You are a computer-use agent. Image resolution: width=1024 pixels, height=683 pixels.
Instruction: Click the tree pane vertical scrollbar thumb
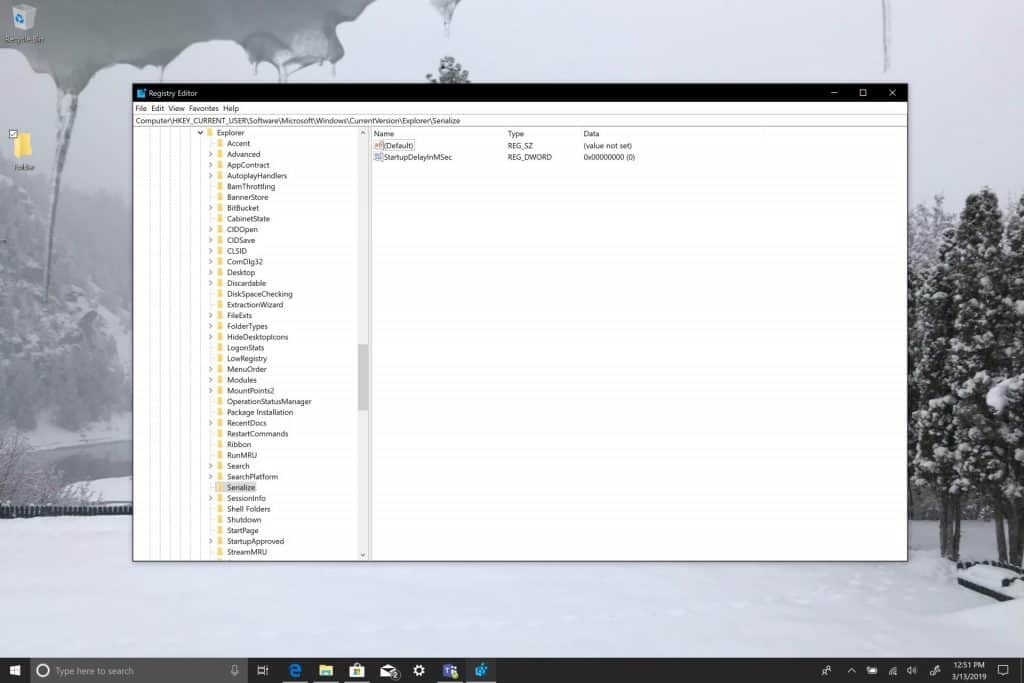point(362,377)
